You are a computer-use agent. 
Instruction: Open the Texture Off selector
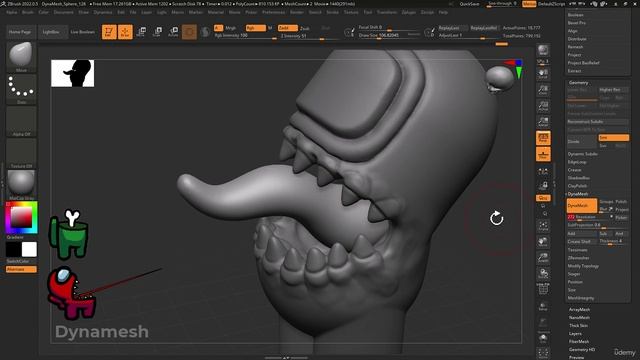[21, 153]
